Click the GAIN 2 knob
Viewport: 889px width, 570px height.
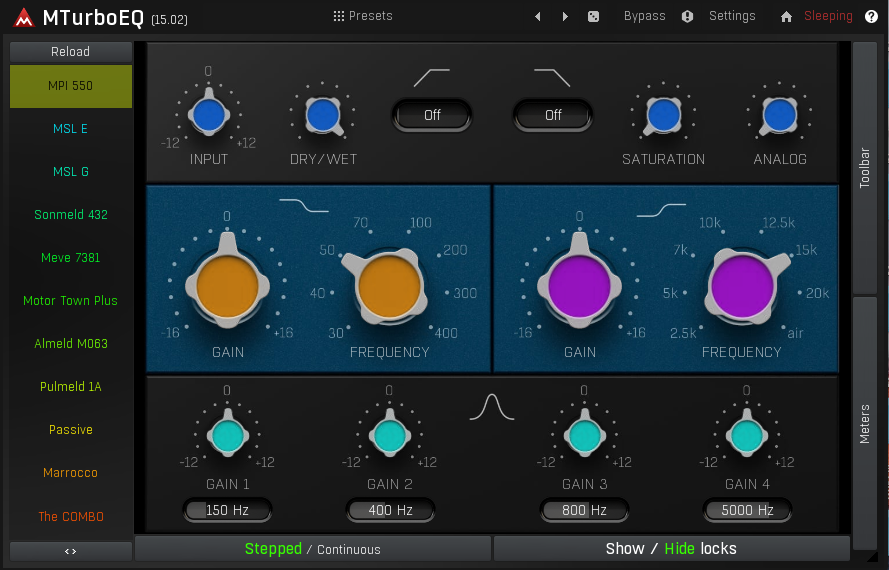click(390, 436)
